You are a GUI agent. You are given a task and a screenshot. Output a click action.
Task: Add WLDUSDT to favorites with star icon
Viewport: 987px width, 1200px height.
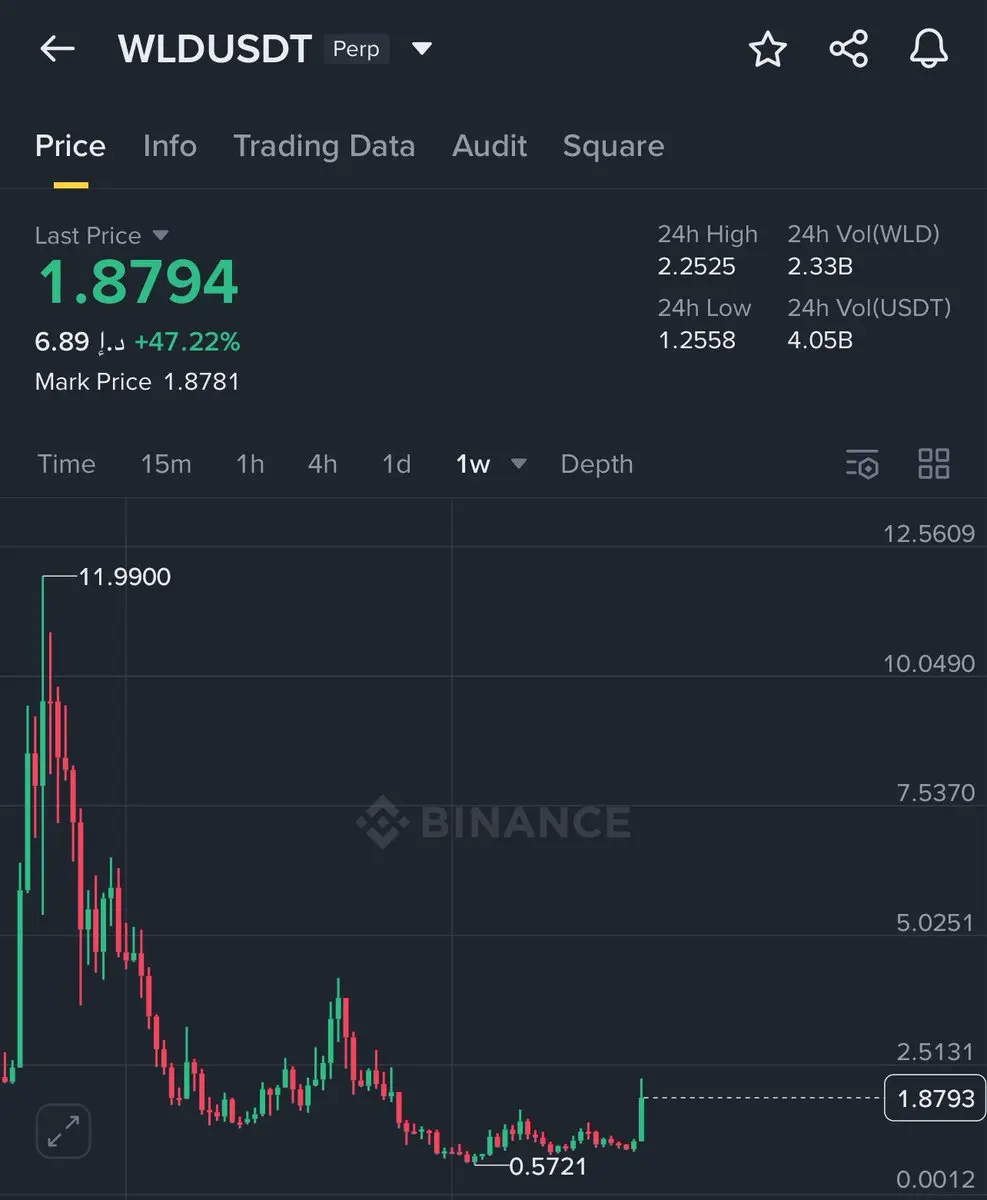768,48
